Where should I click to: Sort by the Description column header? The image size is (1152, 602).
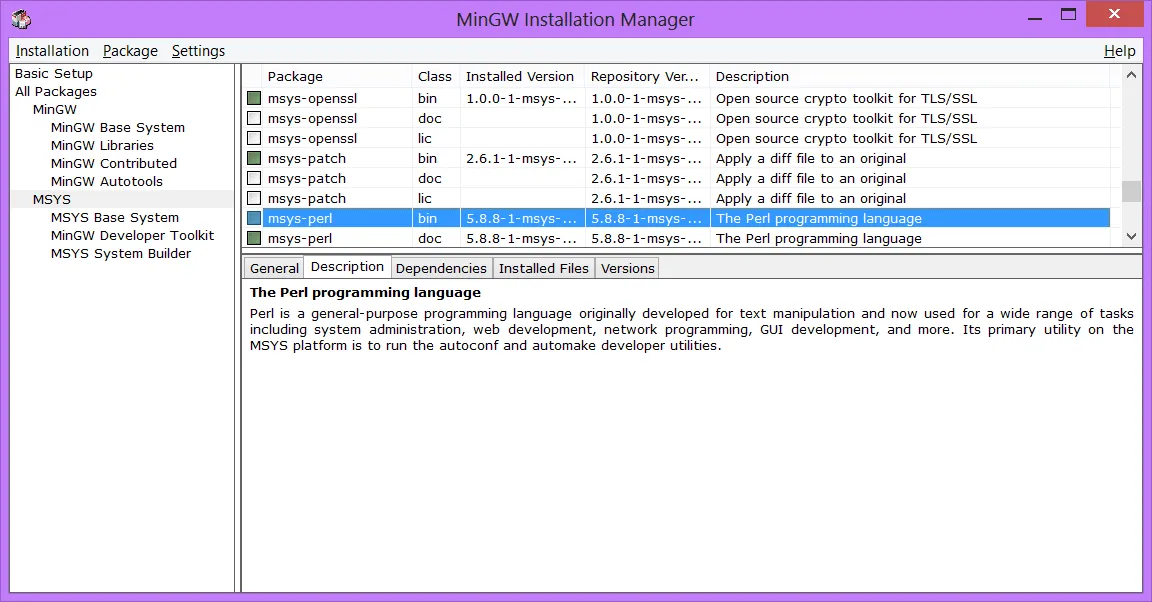point(910,76)
